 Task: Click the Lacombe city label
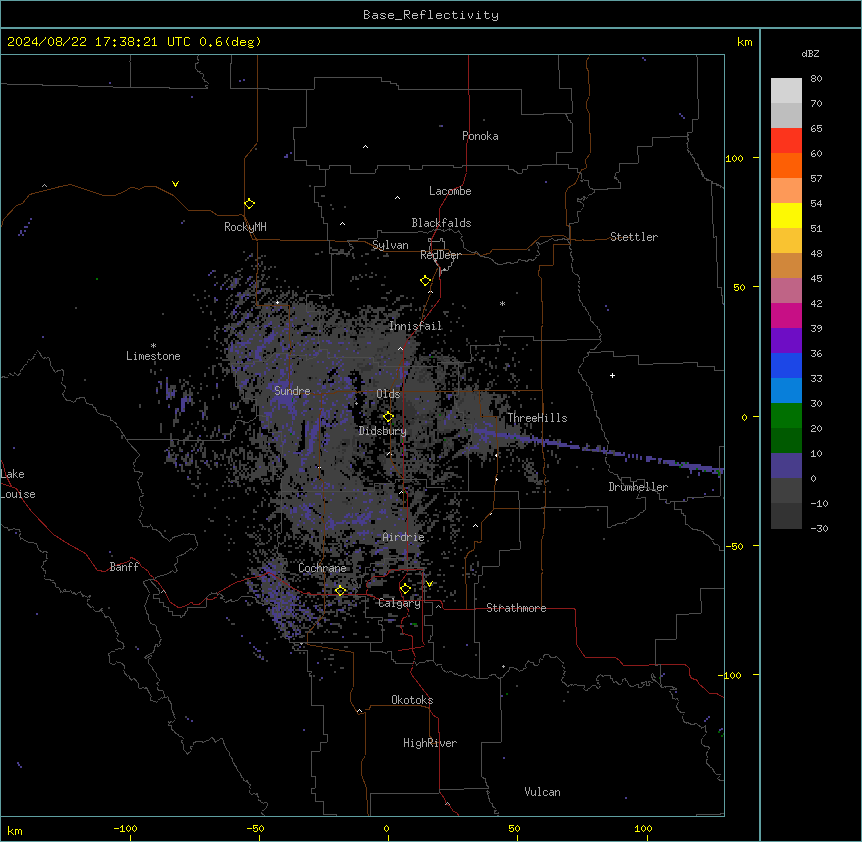coord(450,191)
